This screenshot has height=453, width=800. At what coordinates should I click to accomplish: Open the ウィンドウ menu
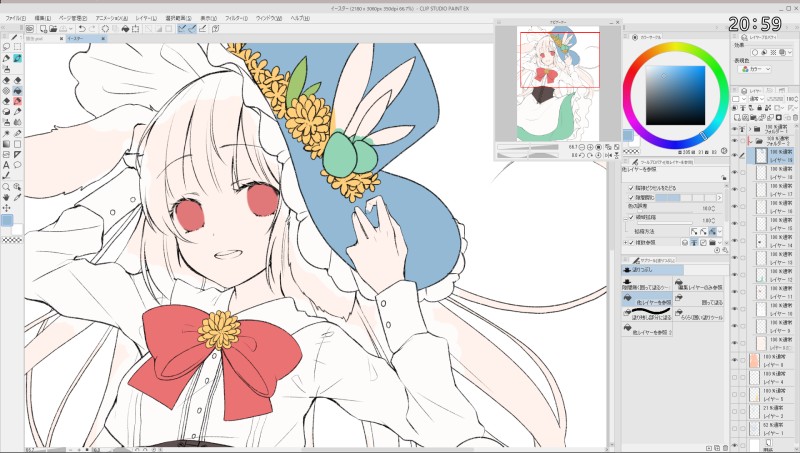(x=268, y=18)
